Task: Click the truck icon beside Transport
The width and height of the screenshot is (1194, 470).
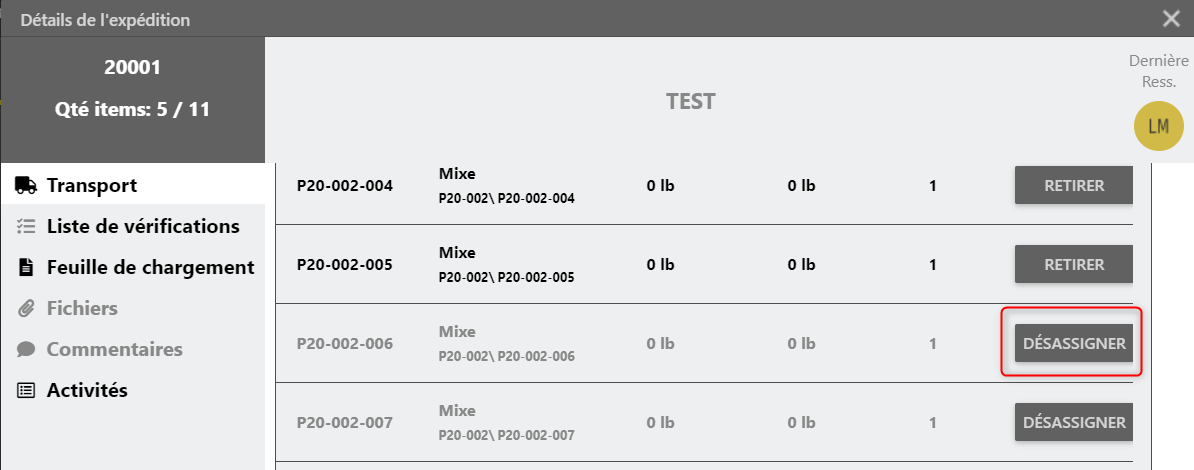Action: (26, 185)
